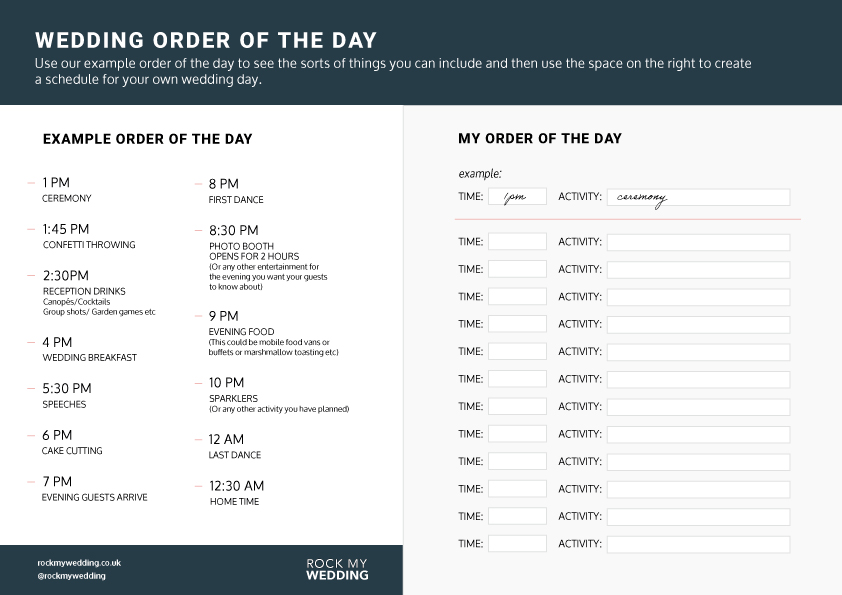This screenshot has height=595, width=842.
Task: Click the Example Order of the Day heading
Action: [147, 139]
